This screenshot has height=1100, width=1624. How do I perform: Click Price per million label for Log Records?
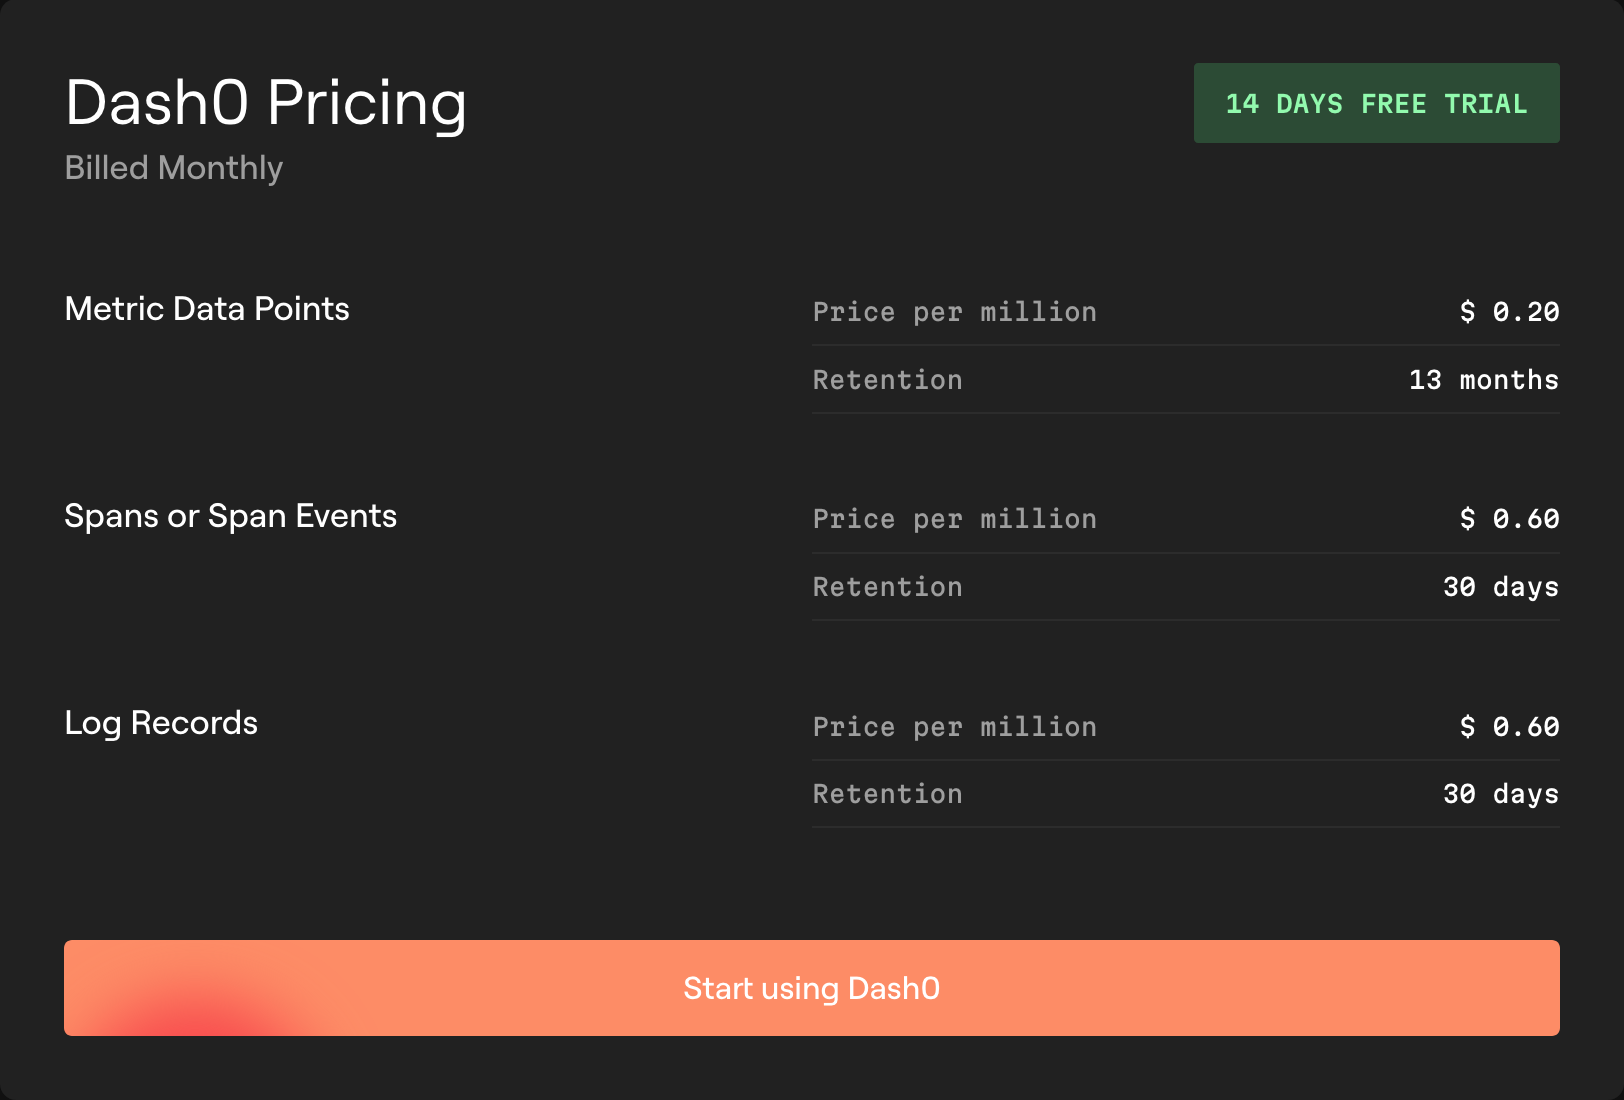click(x=954, y=727)
